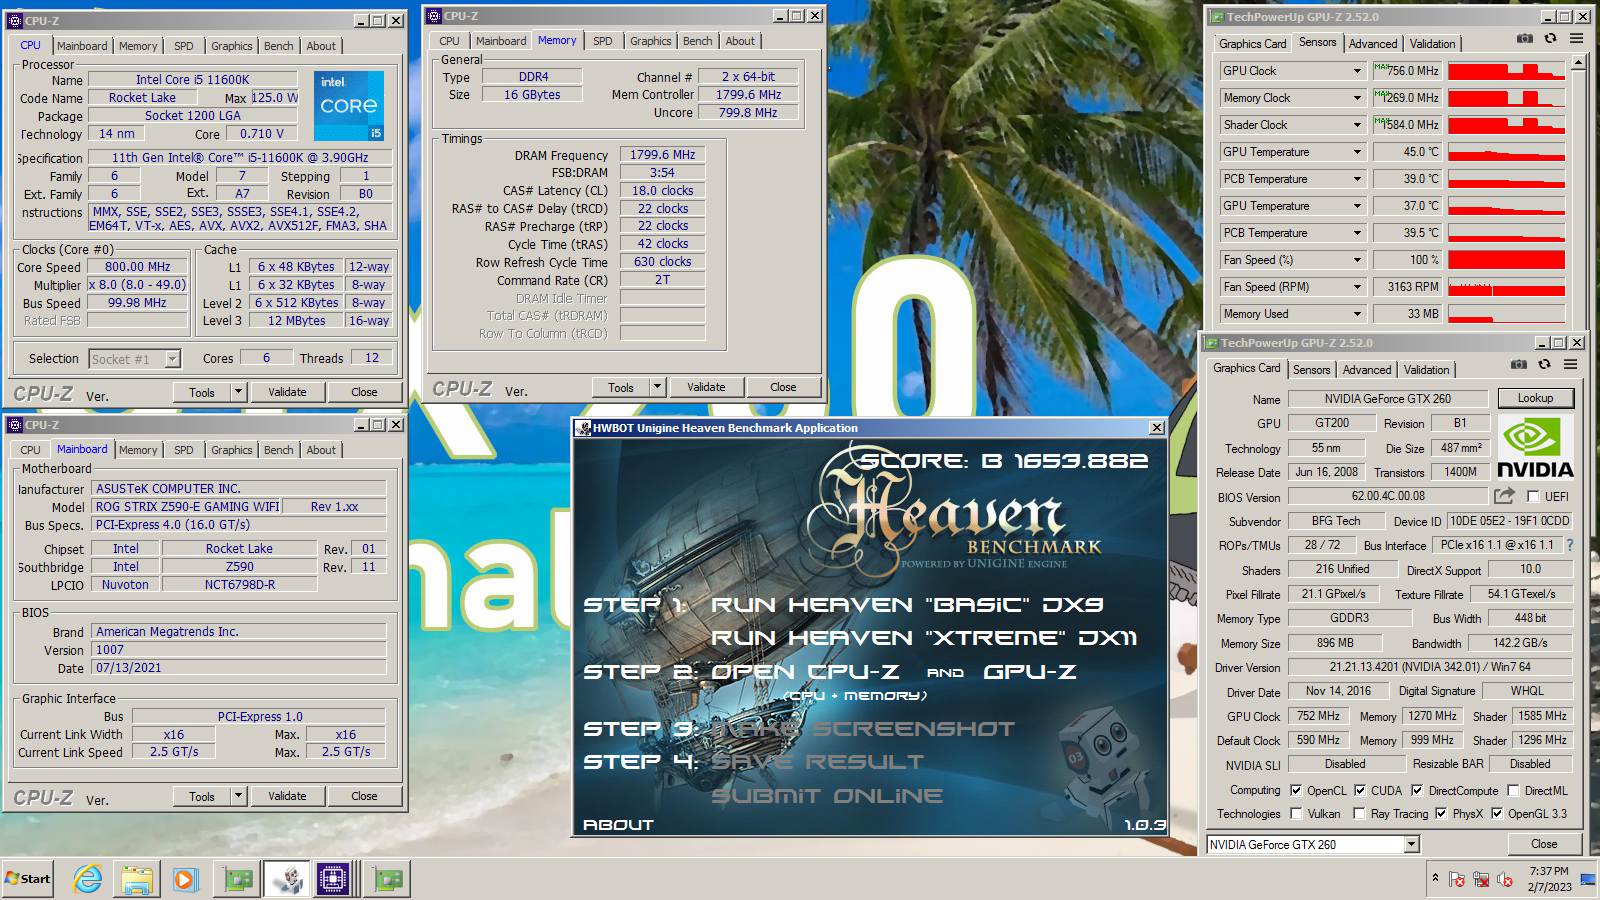This screenshot has width=1600, height=900.
Task: Open the GPU Clock sensor dropdown
Action: (x=1357, y=71)
